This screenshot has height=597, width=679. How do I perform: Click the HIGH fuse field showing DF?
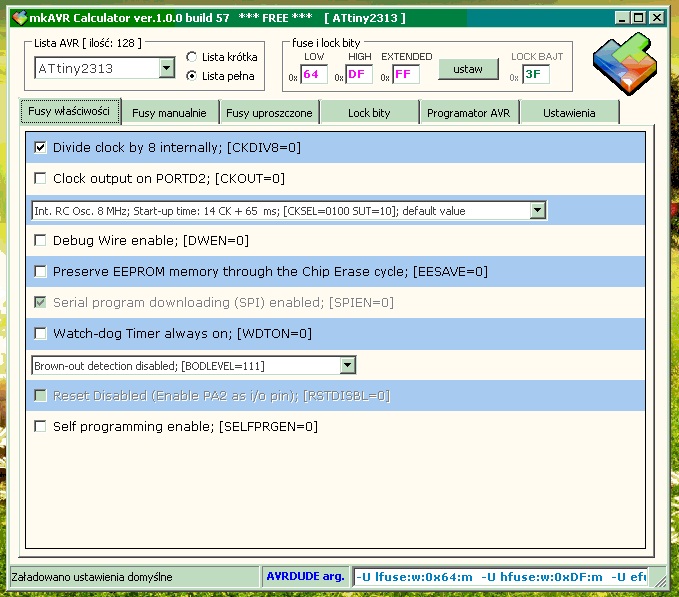[x=359, y=74]
